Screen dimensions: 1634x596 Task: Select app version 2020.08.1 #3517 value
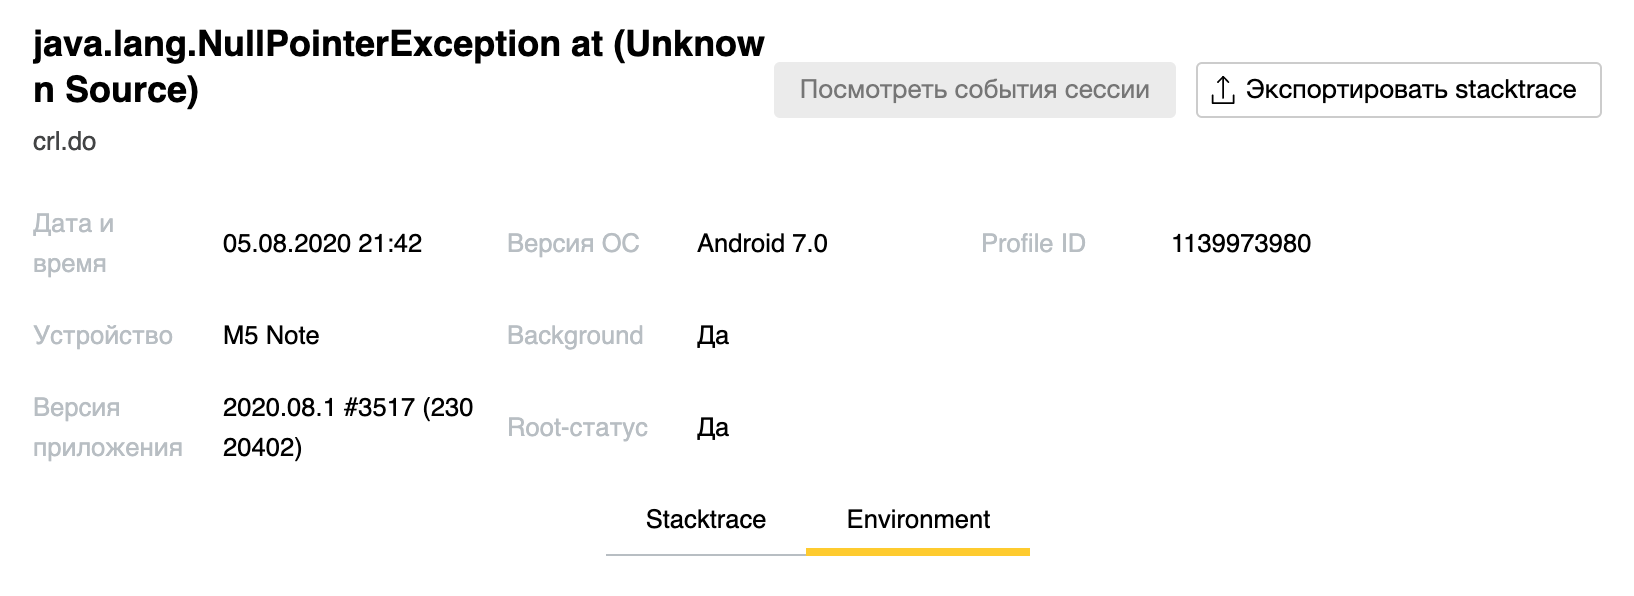[347, 427]
